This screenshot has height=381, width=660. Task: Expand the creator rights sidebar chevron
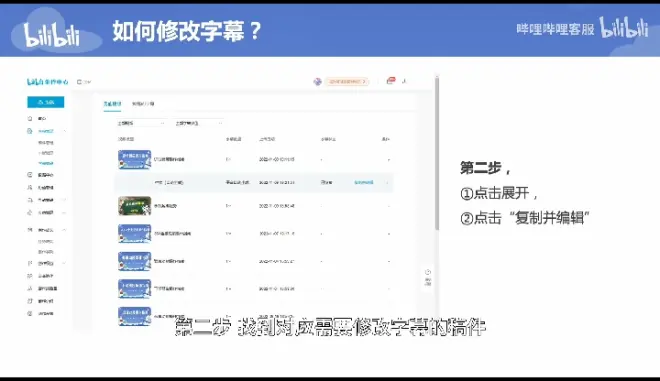(x=64, y=263)
